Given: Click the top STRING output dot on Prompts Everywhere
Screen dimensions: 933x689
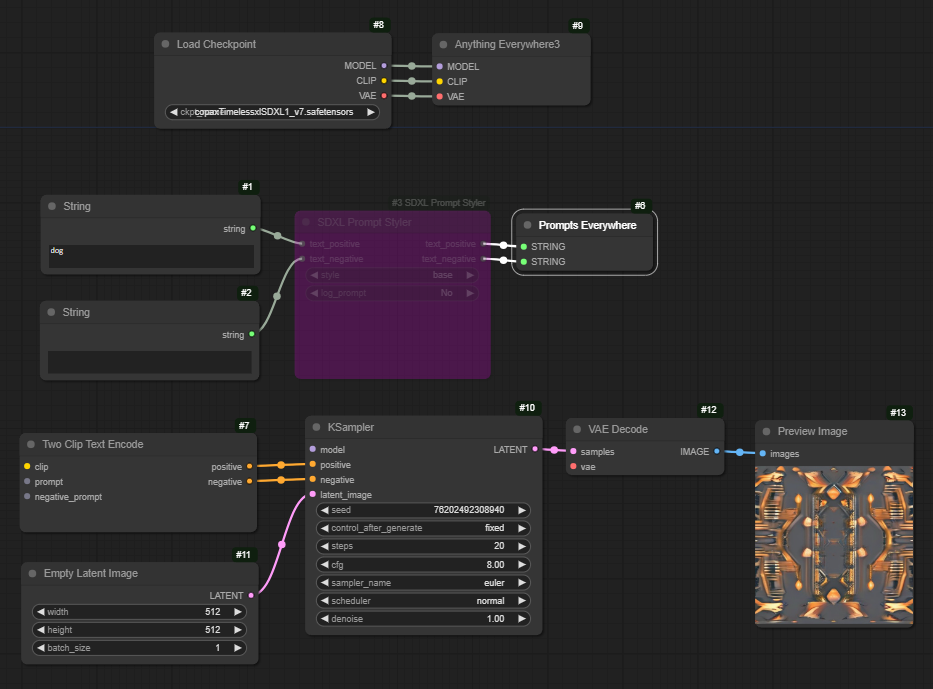Looking at the screenshot, I should (x=525, y=246).
